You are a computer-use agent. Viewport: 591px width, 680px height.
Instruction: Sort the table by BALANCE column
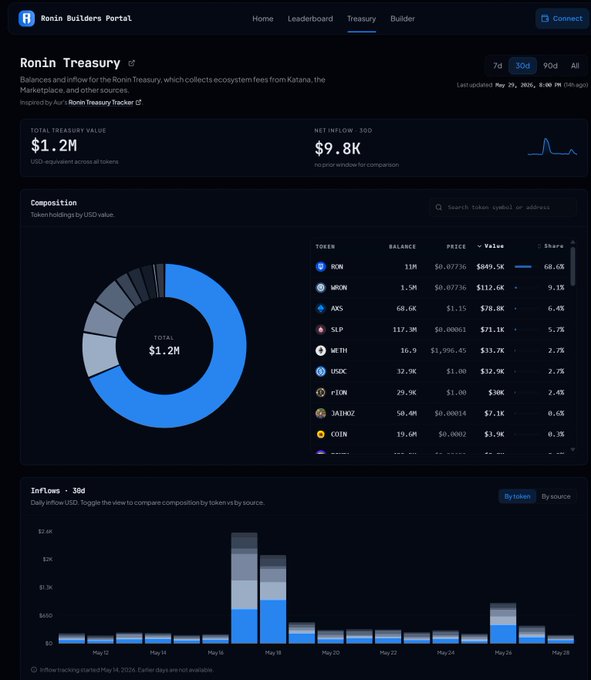(402, 246)
